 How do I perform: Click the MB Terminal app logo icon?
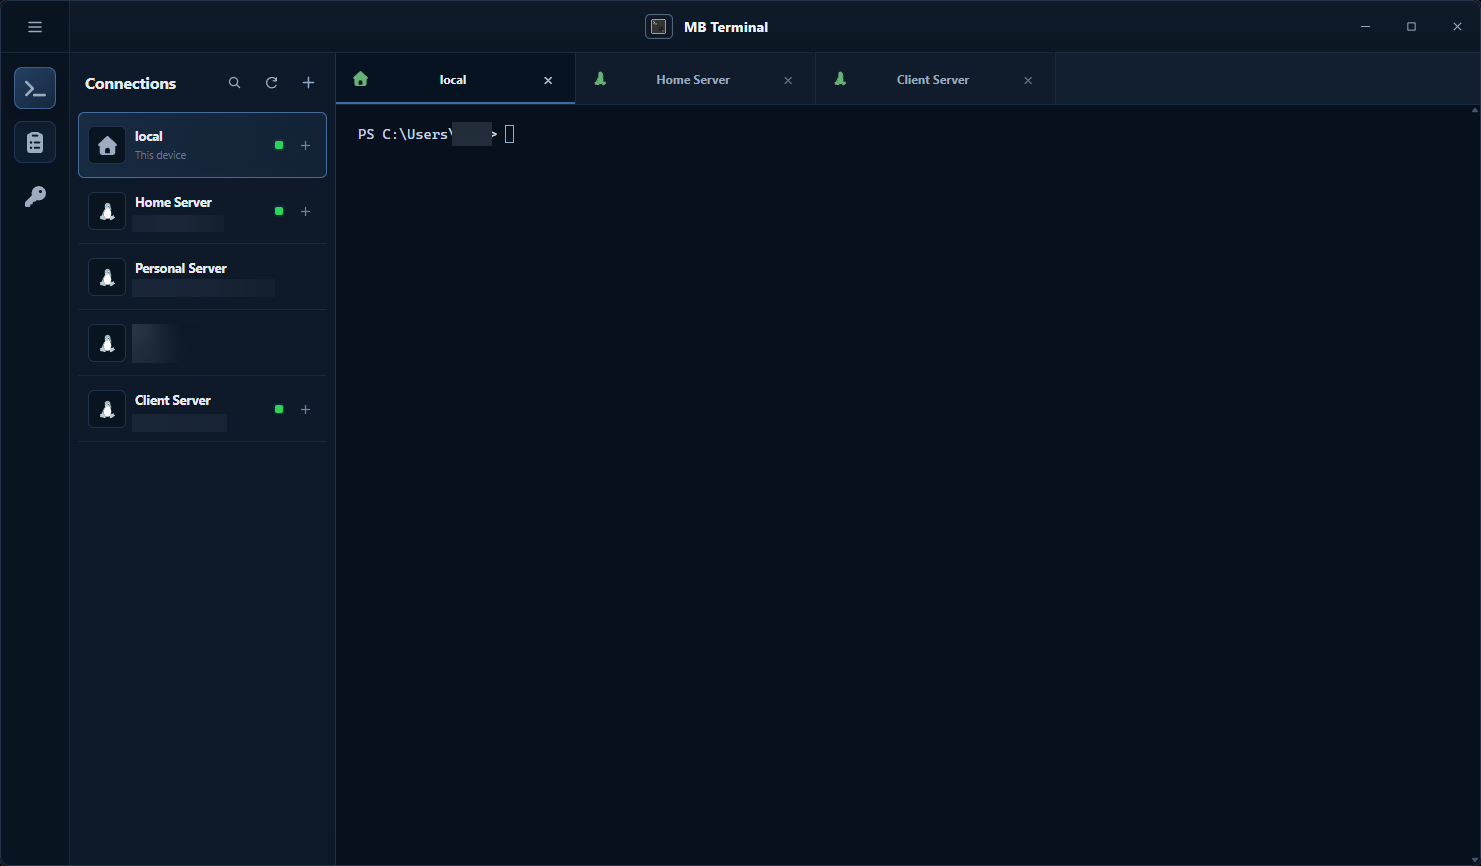pos(659,27)
